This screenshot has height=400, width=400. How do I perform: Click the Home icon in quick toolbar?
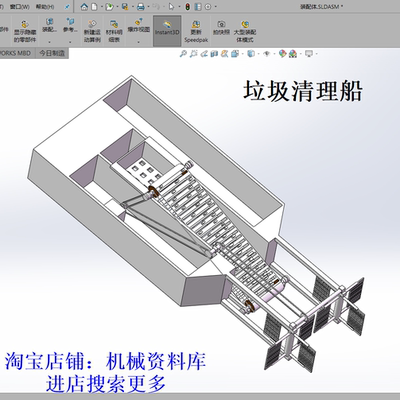85,6
